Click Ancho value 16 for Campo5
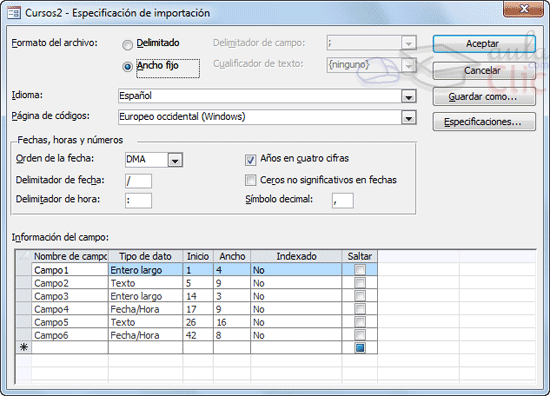The height and width of the screenshot is (396, 550). point(232,322)
